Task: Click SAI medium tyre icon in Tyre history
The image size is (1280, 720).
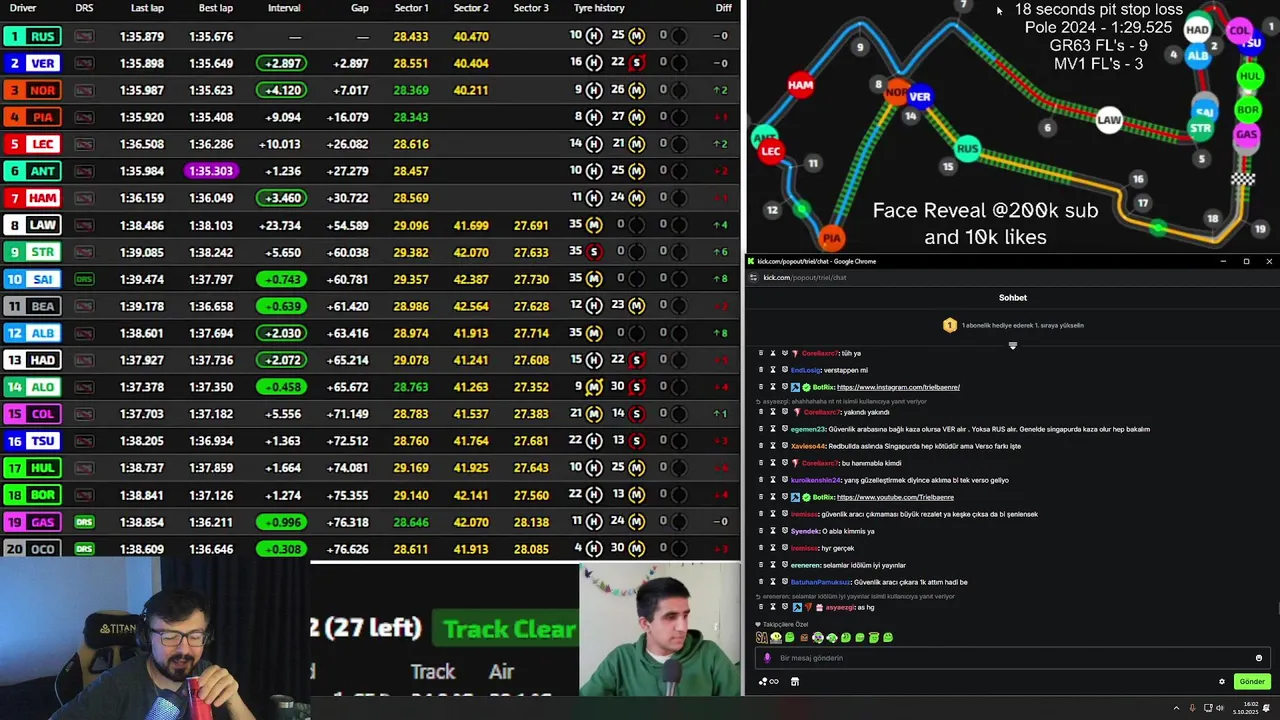Action: [593, 279]
